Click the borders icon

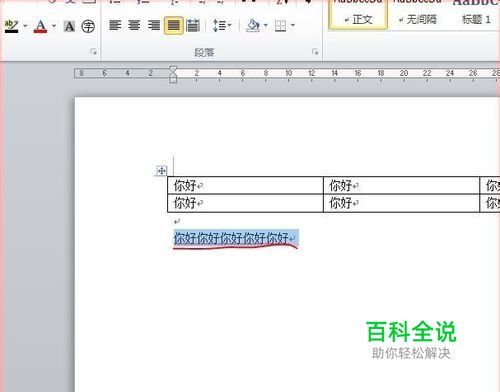pos(280,26)
